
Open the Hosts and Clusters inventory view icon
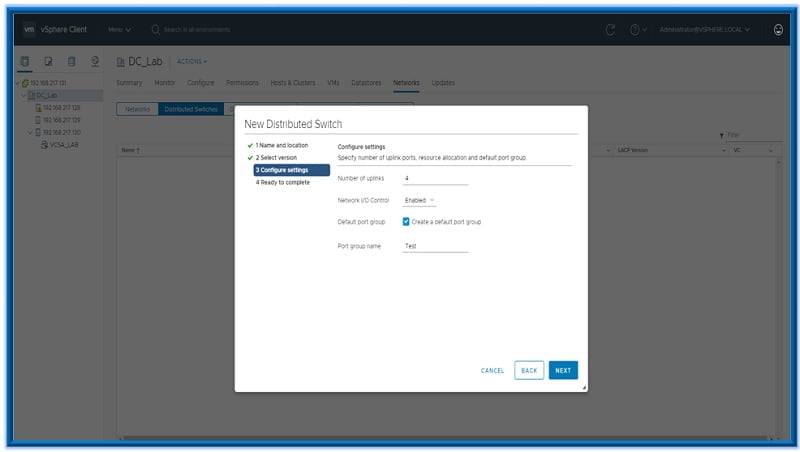[25, 62]
